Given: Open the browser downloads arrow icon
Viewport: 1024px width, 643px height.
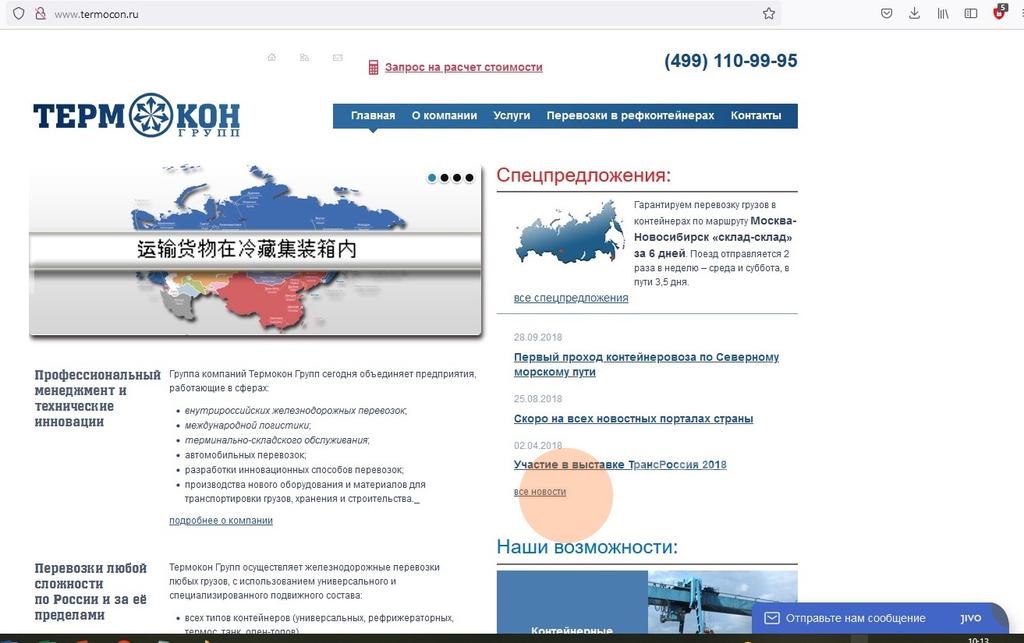Looking at the screenshot, I should [914, 14].
